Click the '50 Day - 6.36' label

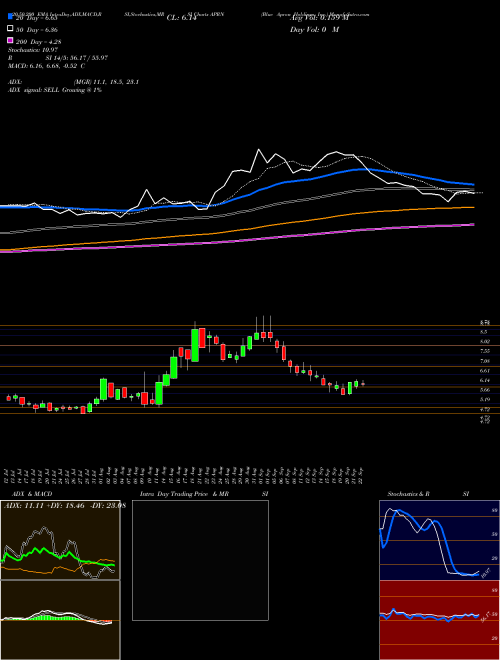pyautogui.click(x=37, y=30)
